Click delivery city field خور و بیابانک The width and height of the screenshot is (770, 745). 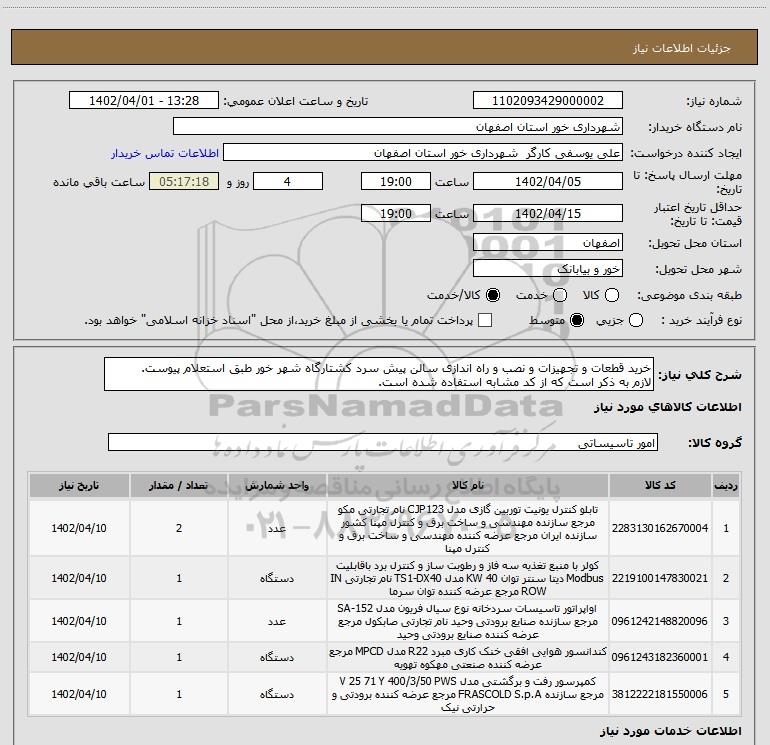point(548,269)
